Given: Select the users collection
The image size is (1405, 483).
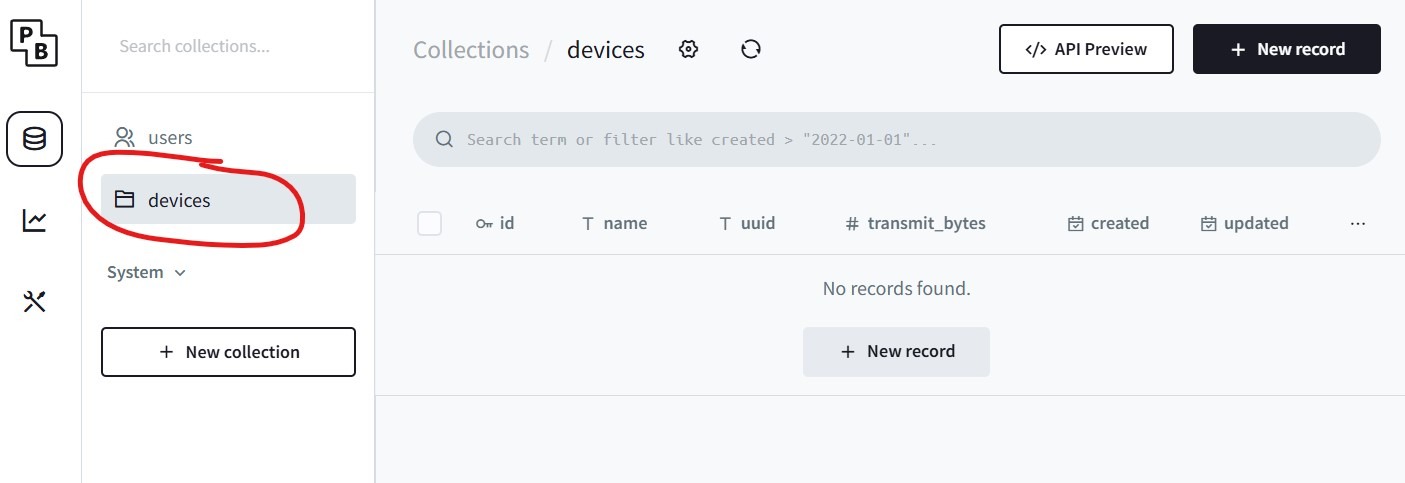Looking at the screenshot, I should tap(170, 138).
